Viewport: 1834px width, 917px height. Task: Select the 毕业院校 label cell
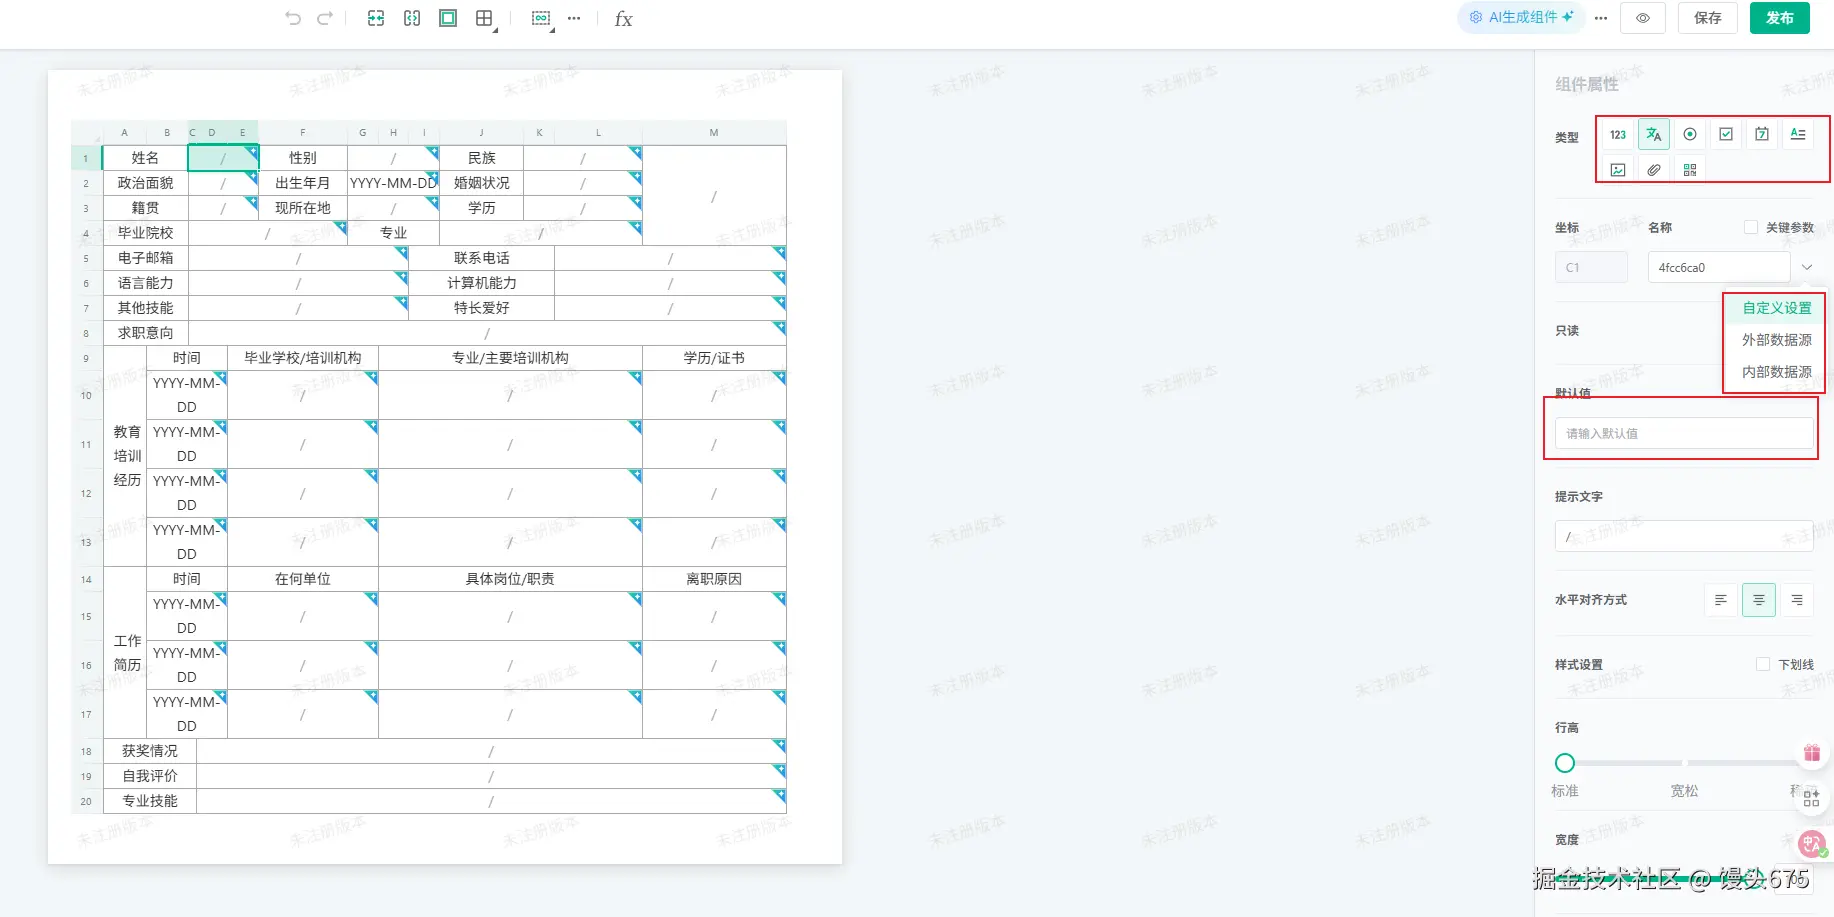pyautogui.click(x=145, y=233)
